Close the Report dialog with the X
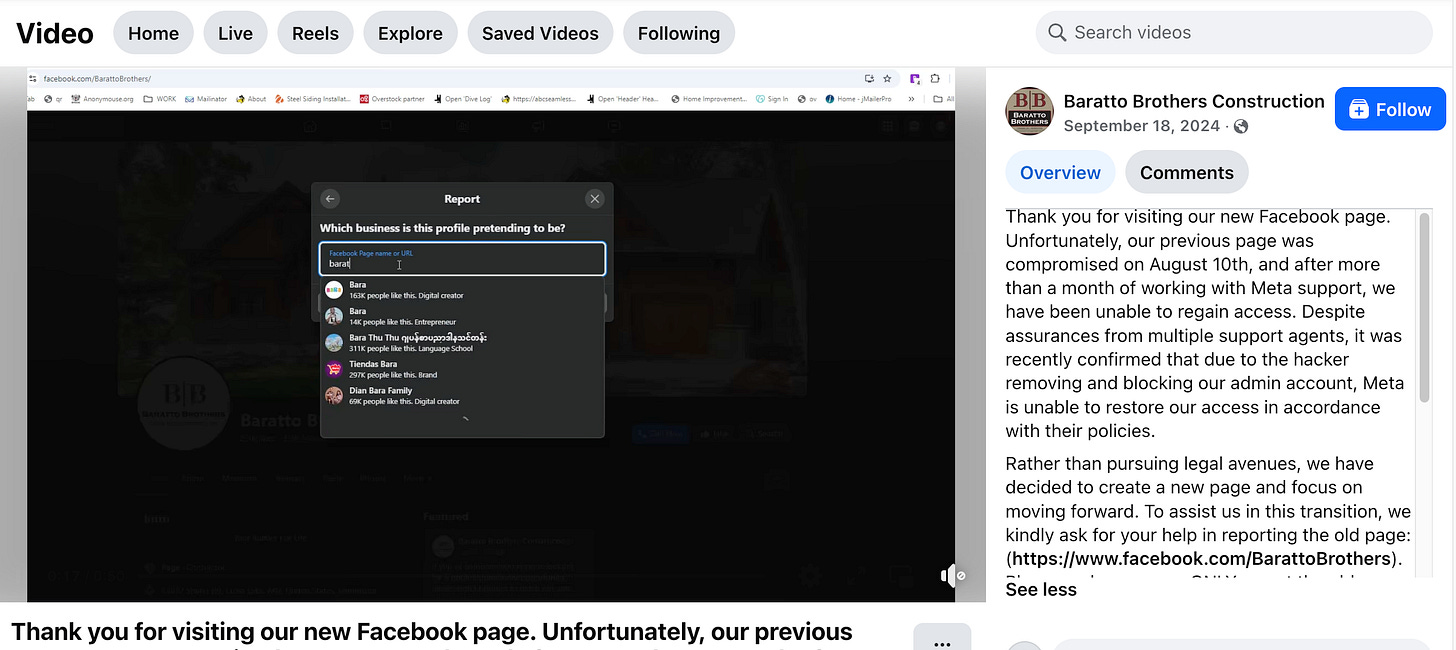Image resolution: width=1456 pixels, height=650 pixels. coord(595,199)
